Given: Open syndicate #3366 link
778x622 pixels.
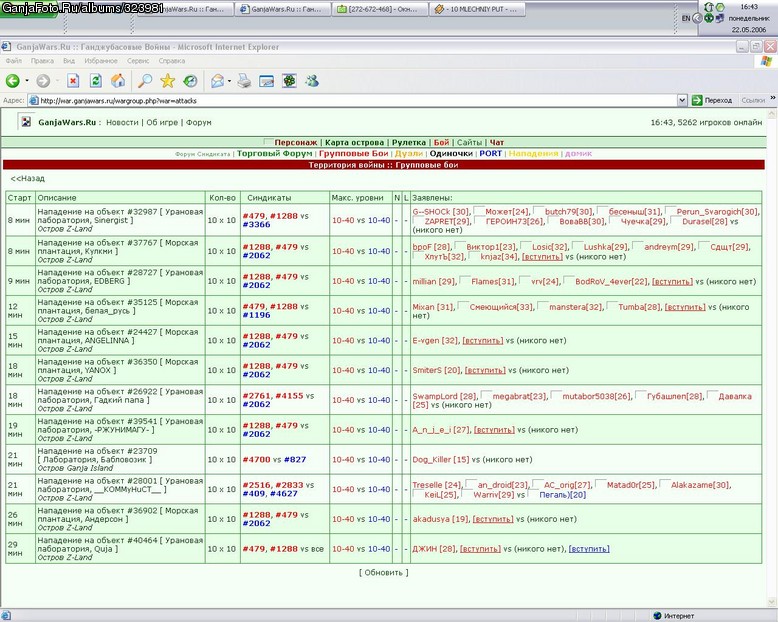Looking at the screenshot, I should point(257,225).
